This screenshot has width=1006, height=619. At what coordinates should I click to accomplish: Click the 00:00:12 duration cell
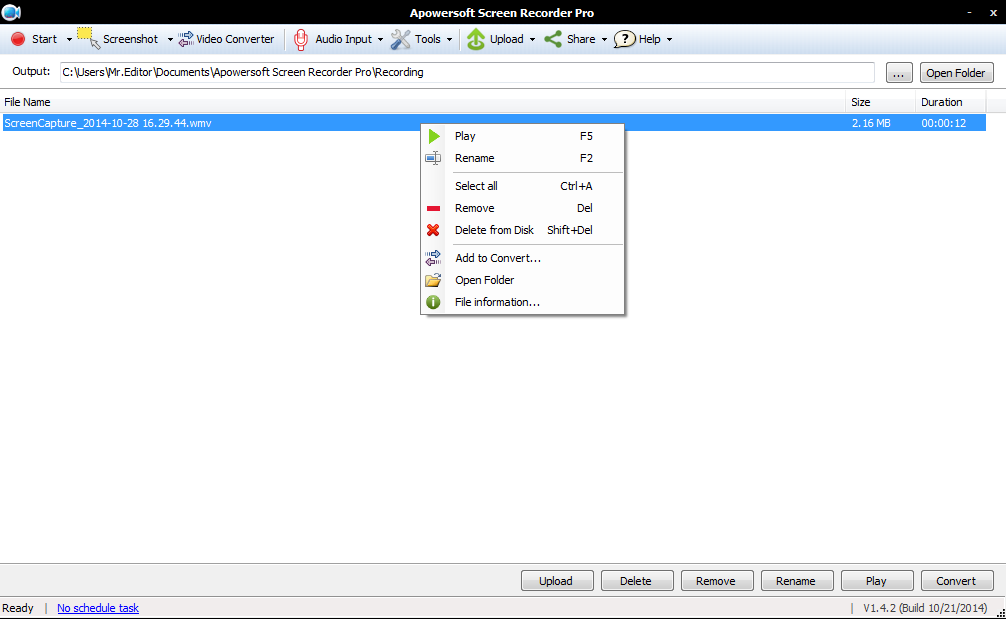tap(943, 123)
